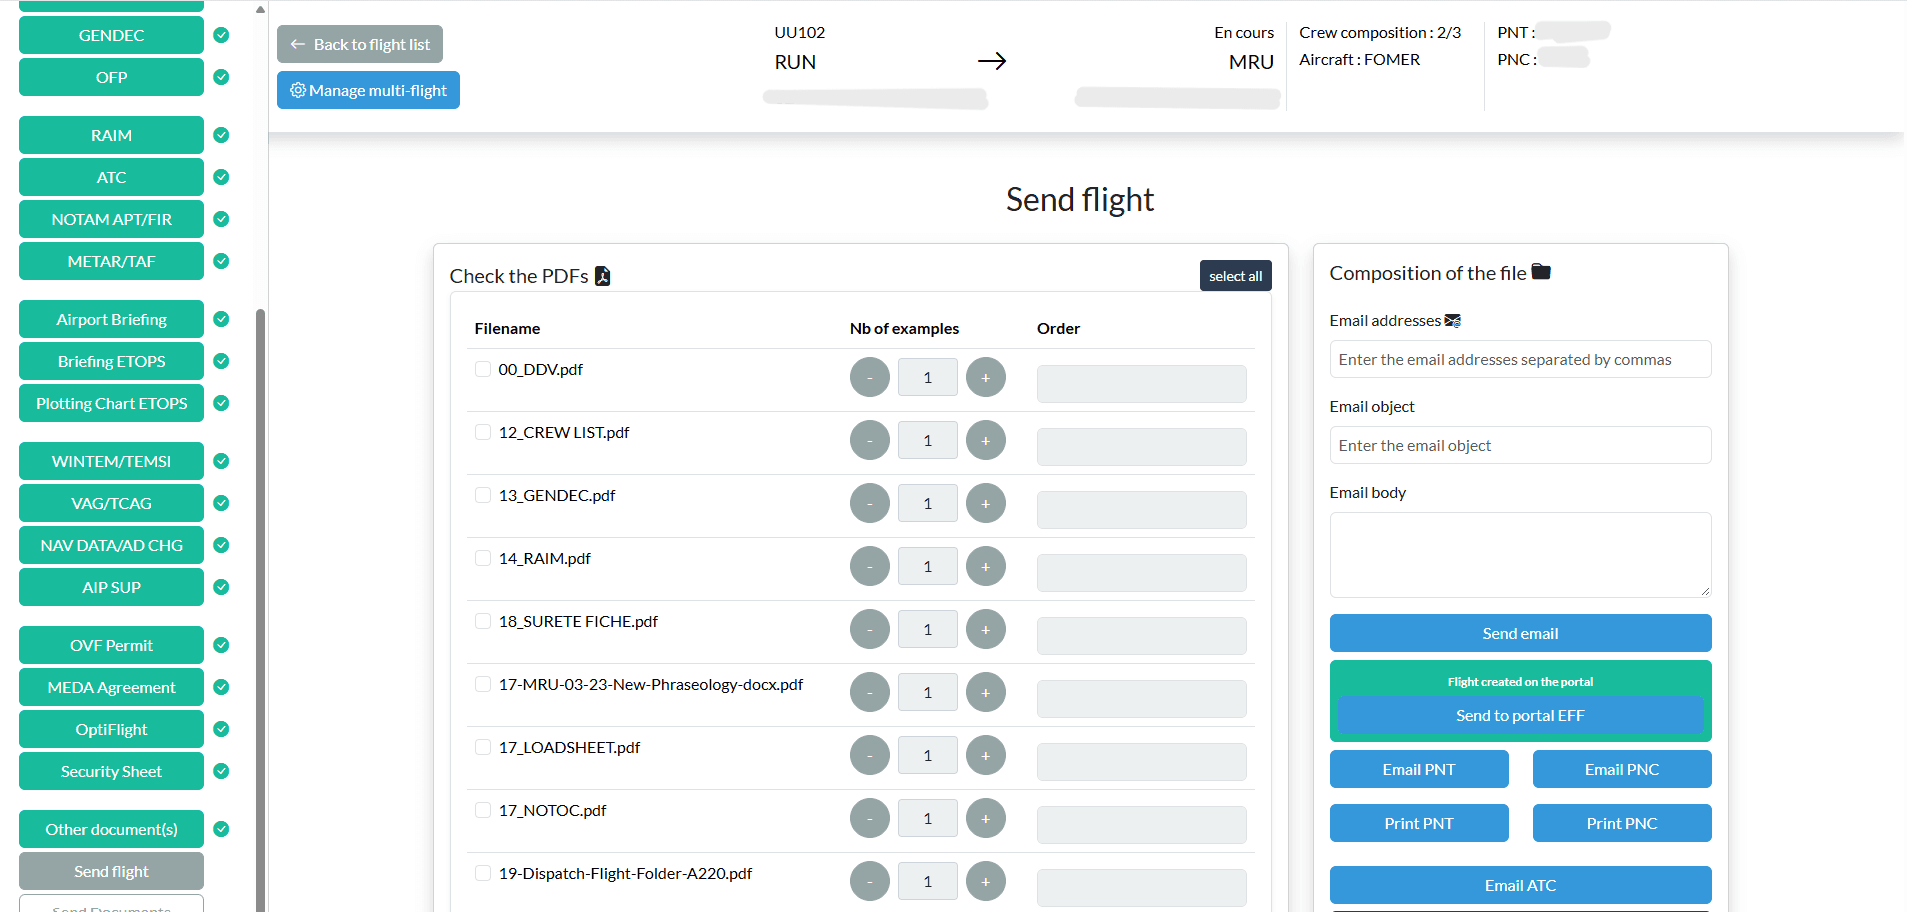This screenshot has width=1907, height=912.
Task: Tick the 18_SURETE FICHE.pdf checkbox
Action: pos(483,621)
